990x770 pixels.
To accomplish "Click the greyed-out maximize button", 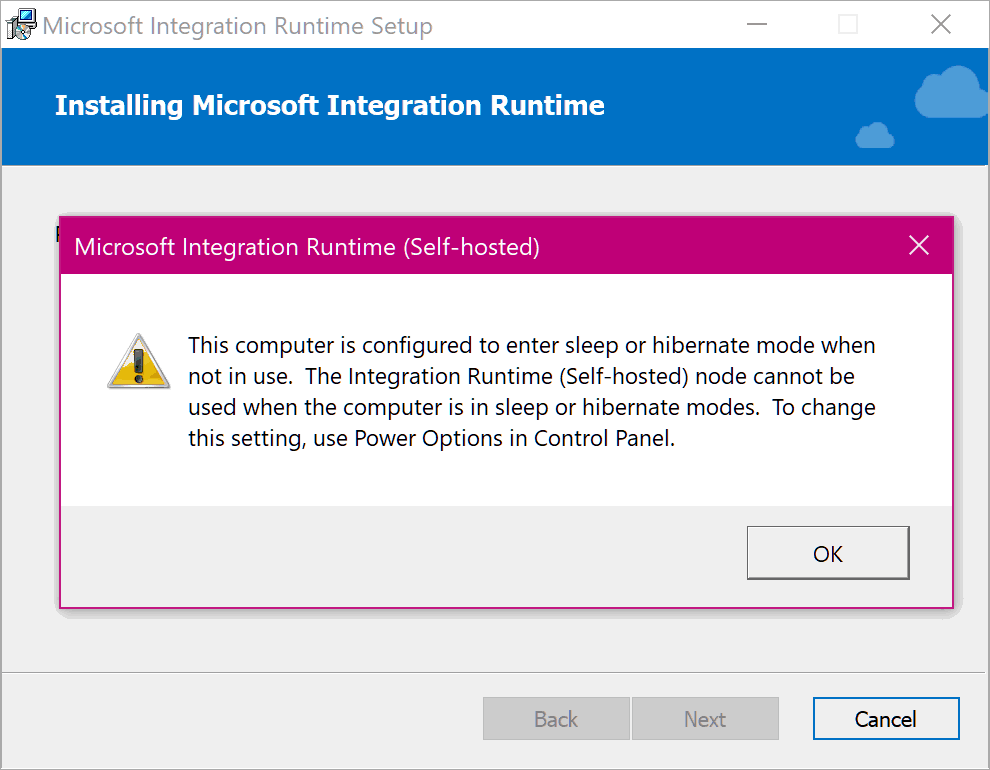I will click(848, 26).
